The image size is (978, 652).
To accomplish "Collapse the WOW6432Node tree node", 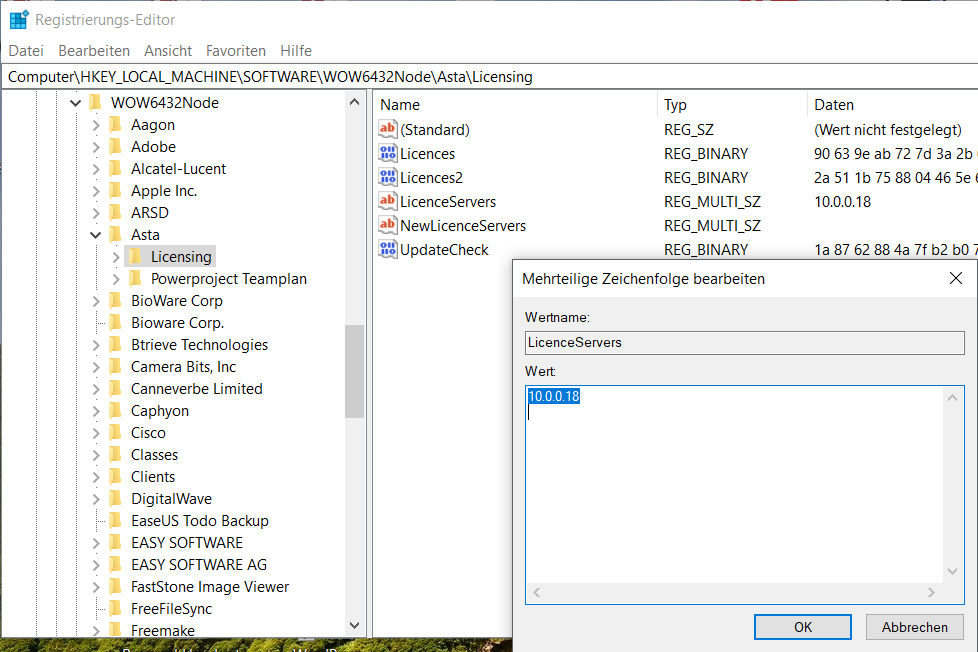I will [76, 103].
